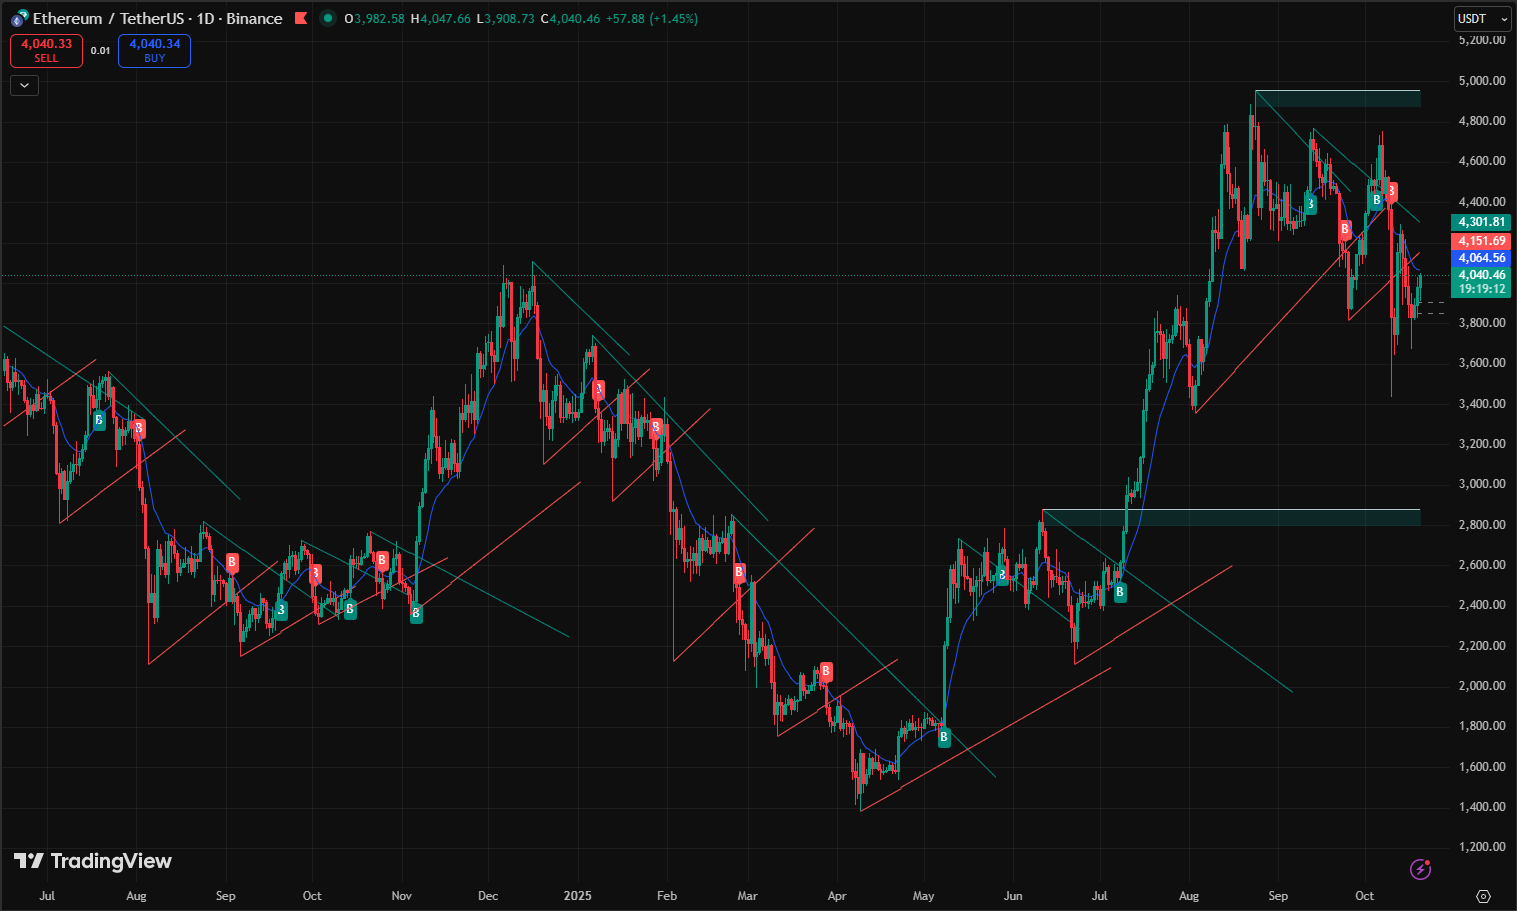
Task: Click the red 4,151.69 price label
Action: (x=1480, y=241)
